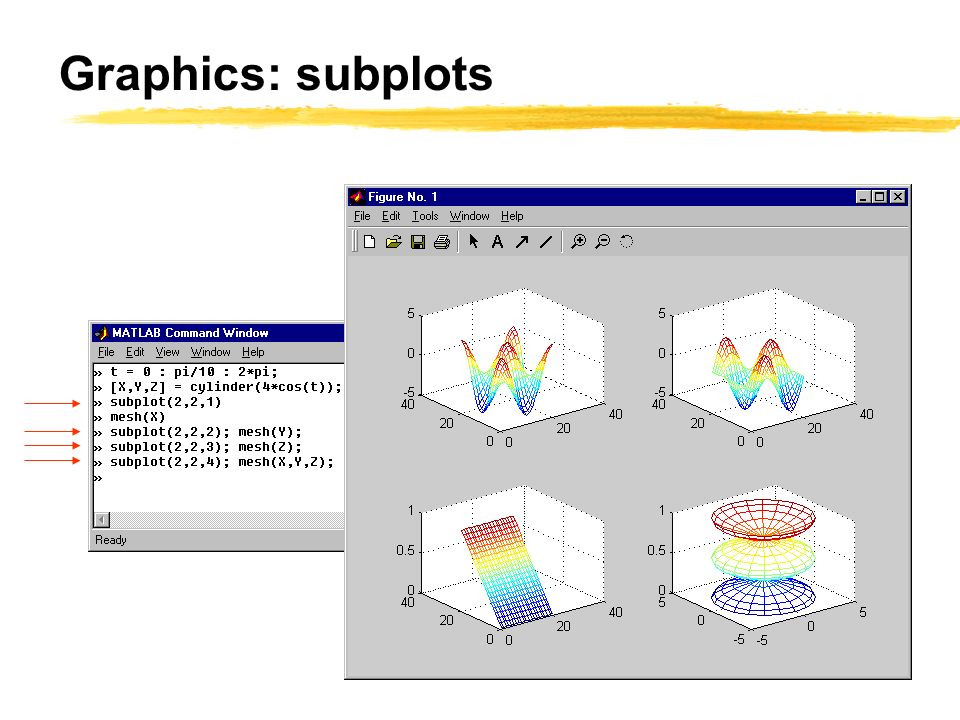Click the MATLAB logo in Figure title bar
This screenshot has width=960, height=720.
click(357, 197)
